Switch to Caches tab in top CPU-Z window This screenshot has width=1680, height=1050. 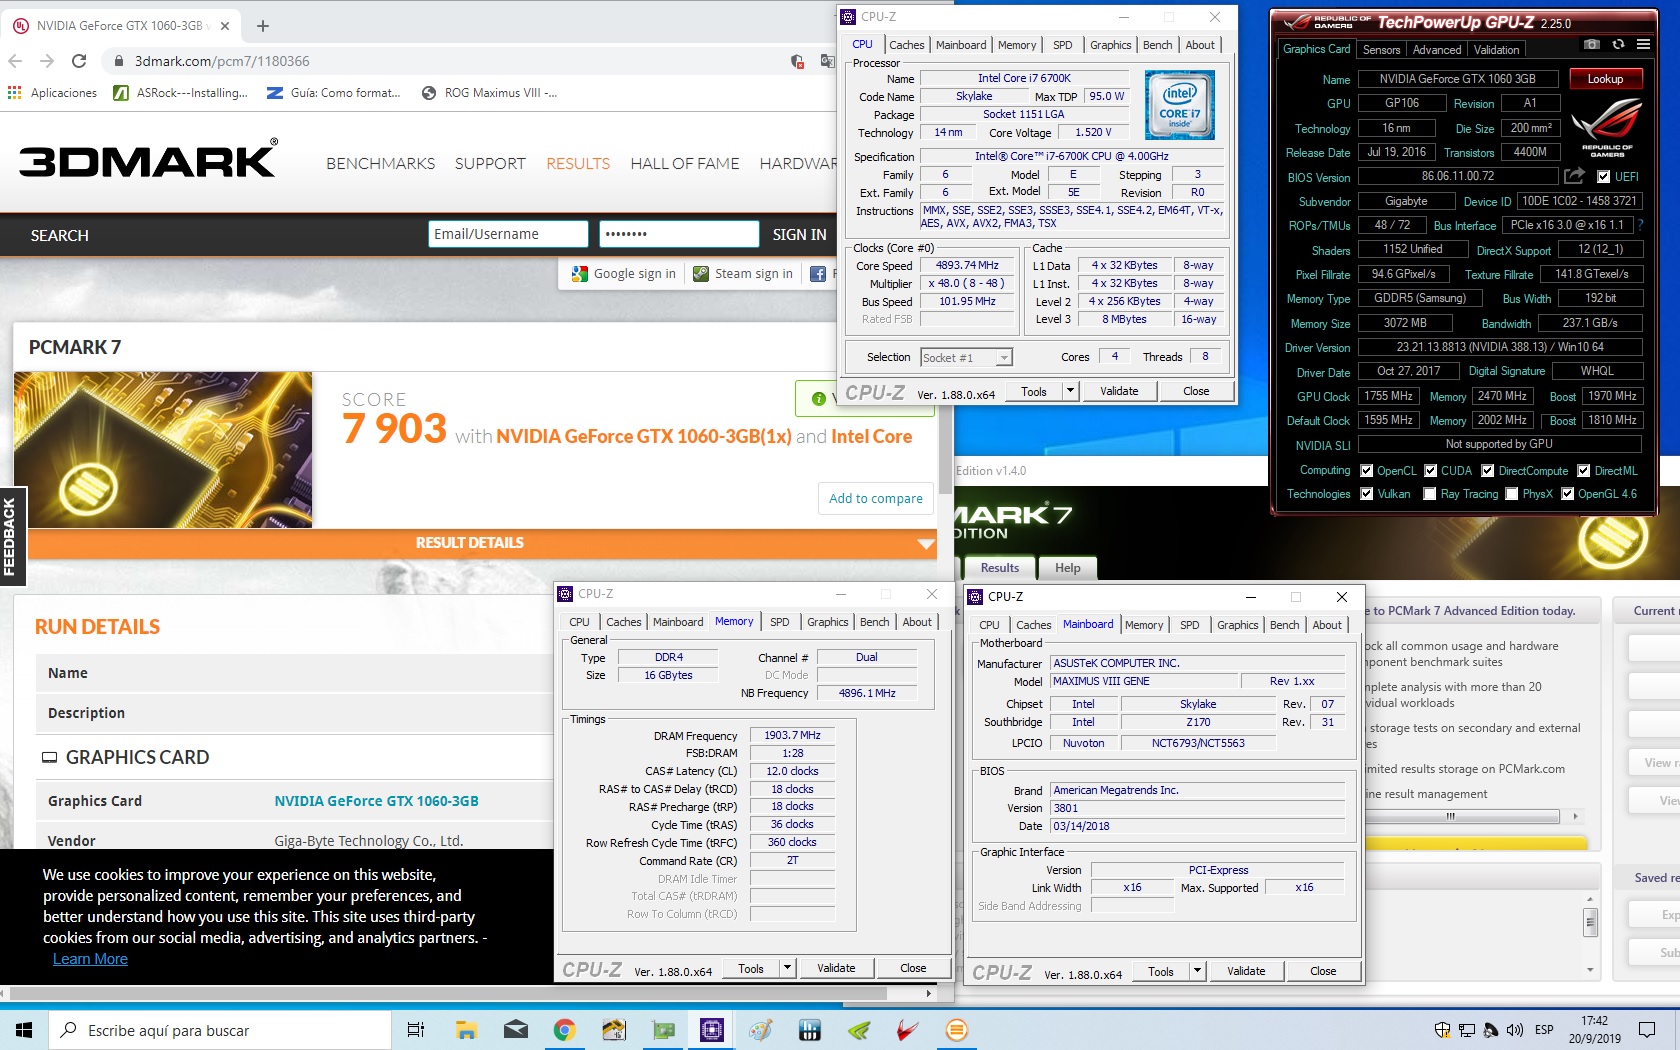(x=907, y=45)
